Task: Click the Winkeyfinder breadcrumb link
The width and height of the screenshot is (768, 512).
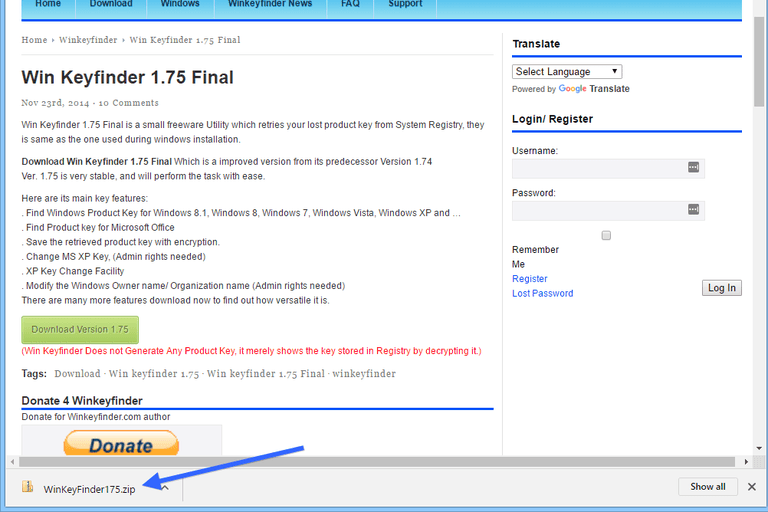Action: pos(88,40)
